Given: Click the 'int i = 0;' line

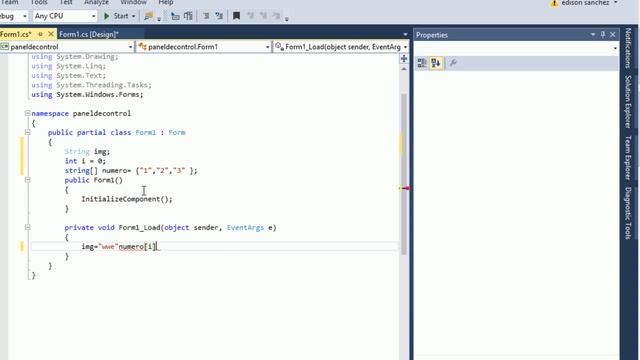Looking at the screenshot, I should [85, 161].
